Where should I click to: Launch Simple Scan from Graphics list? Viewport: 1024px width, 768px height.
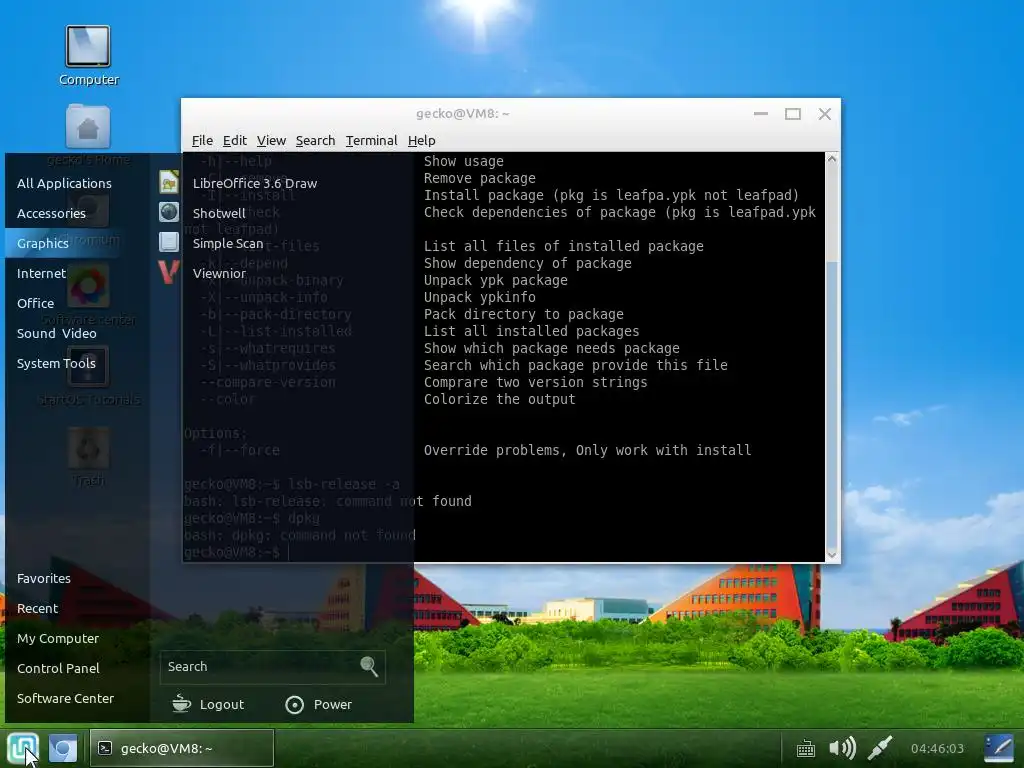pyautogui.click(x=227, y=244)
